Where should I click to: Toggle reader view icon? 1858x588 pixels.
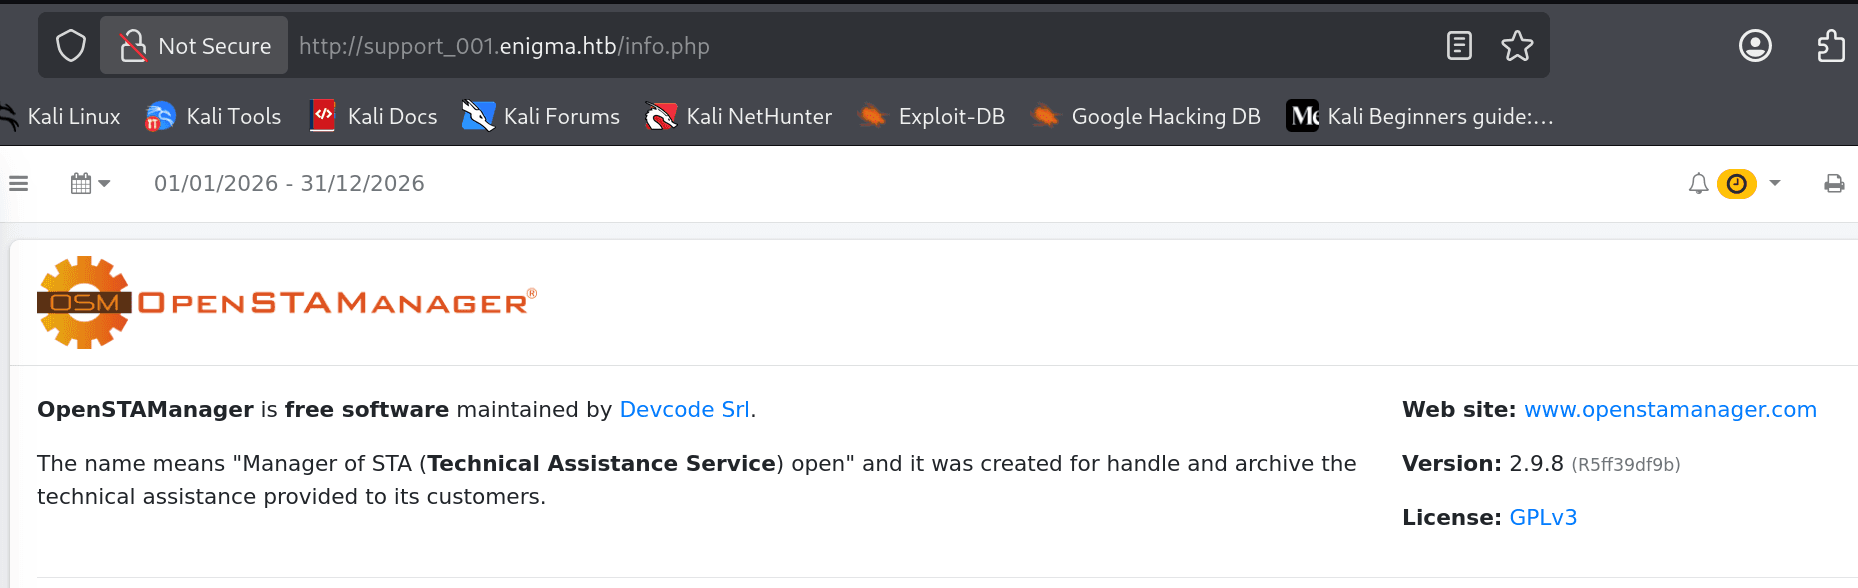[x=1459, y=46]
